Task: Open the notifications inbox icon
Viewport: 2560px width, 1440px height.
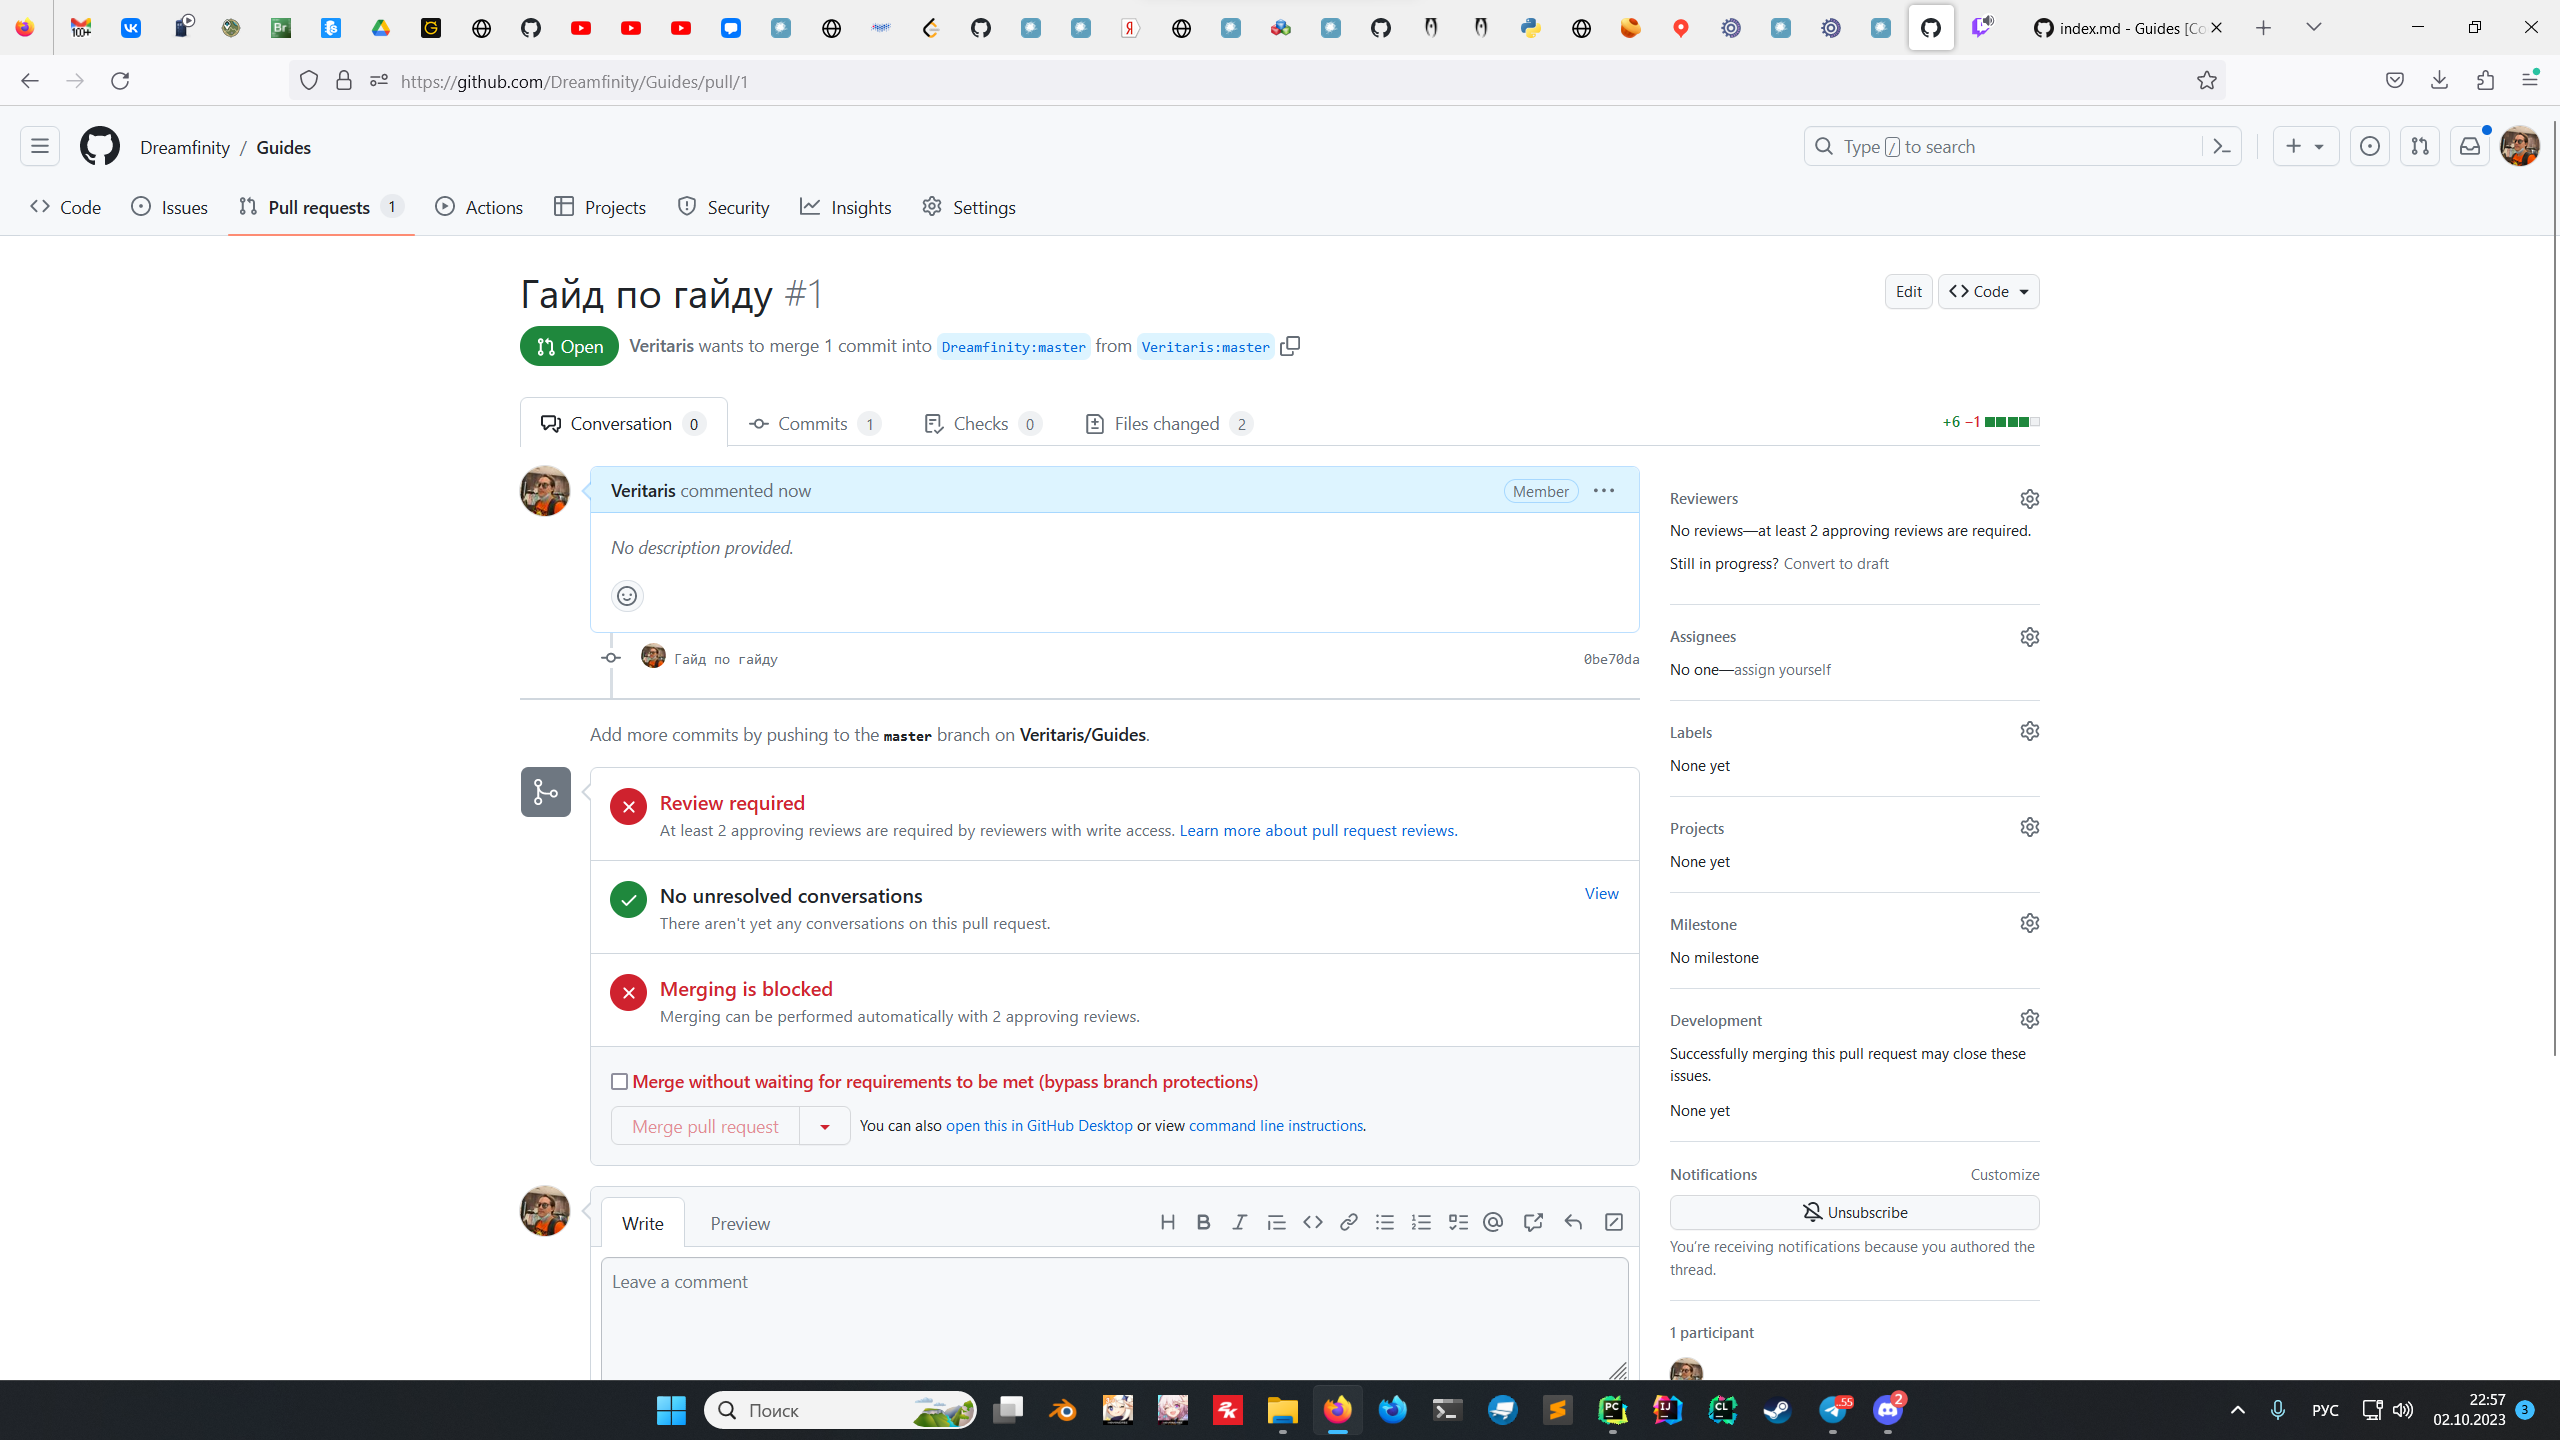Action: [2469, 147]
